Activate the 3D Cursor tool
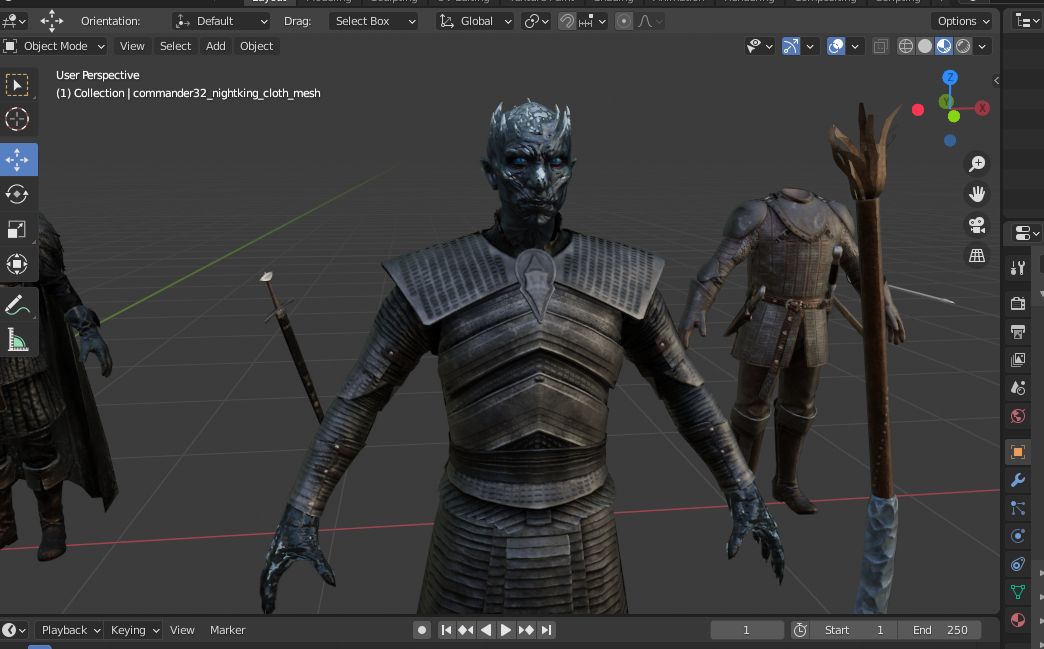This screenshot has width=1044, height=649. tap(17, 119)
